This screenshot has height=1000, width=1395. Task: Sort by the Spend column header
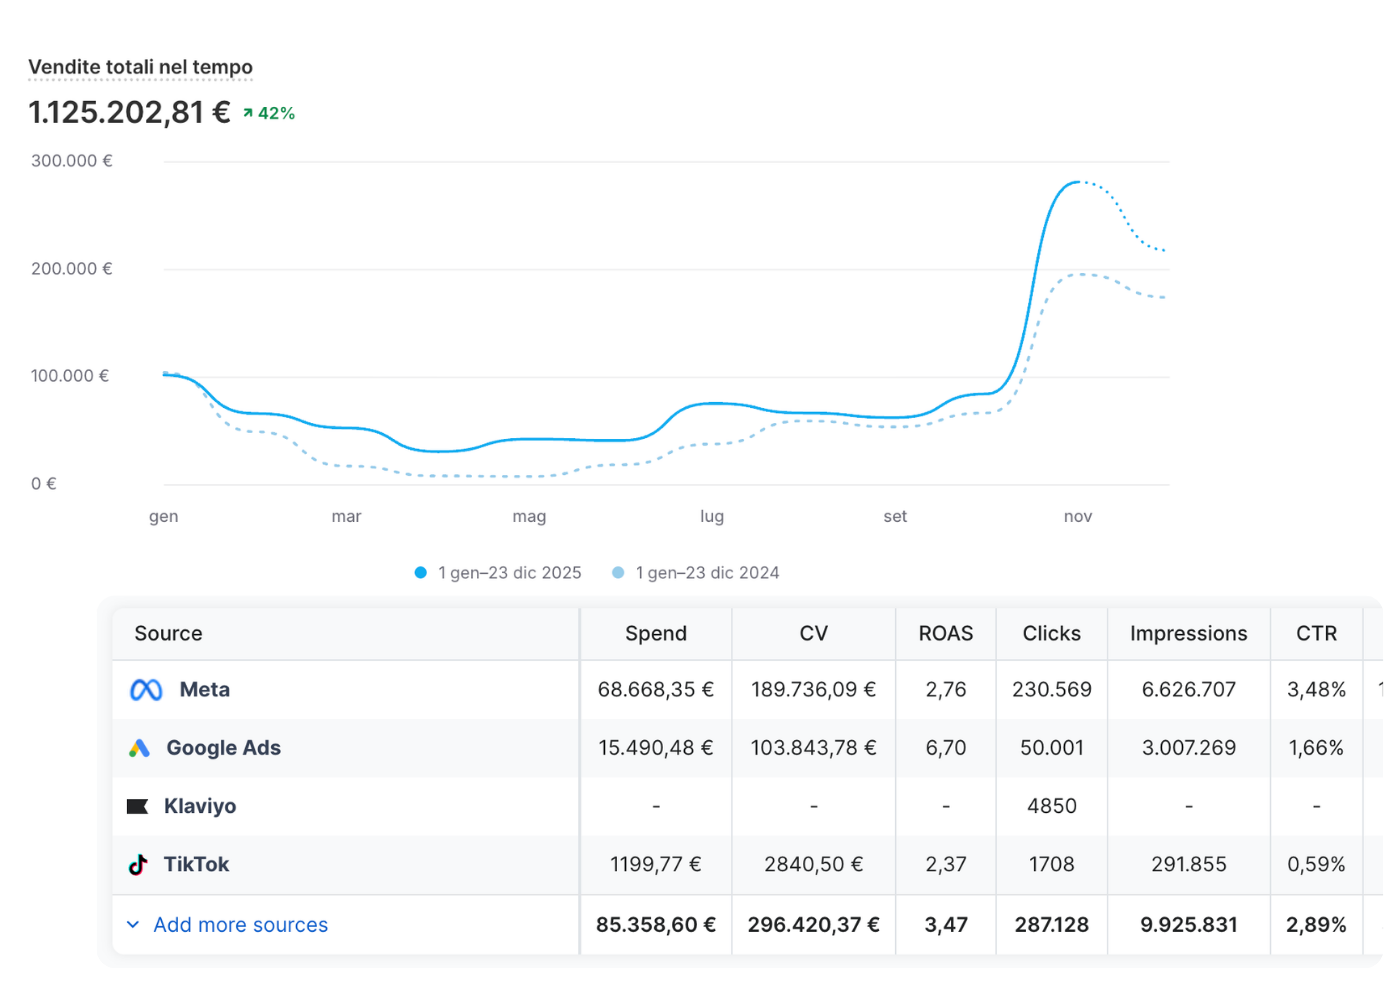(x=655, y=633)
